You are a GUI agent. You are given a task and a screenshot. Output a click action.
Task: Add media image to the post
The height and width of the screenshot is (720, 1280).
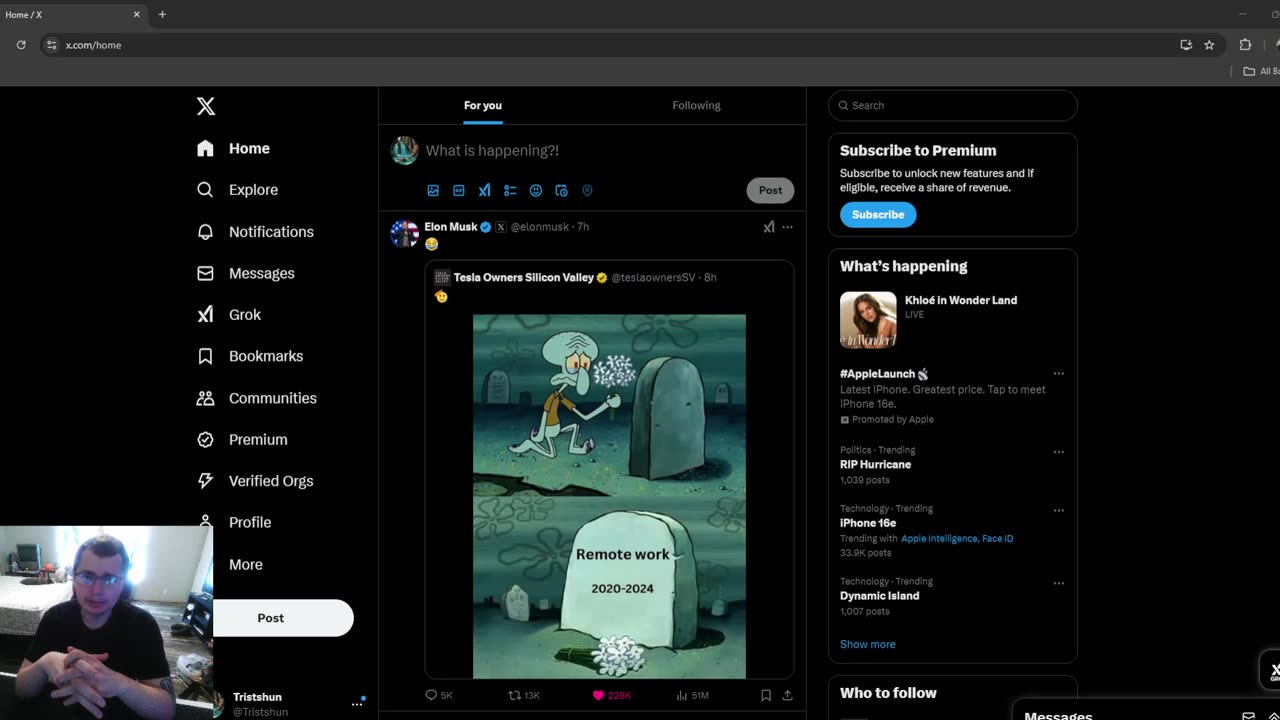[x=433, y=190]
